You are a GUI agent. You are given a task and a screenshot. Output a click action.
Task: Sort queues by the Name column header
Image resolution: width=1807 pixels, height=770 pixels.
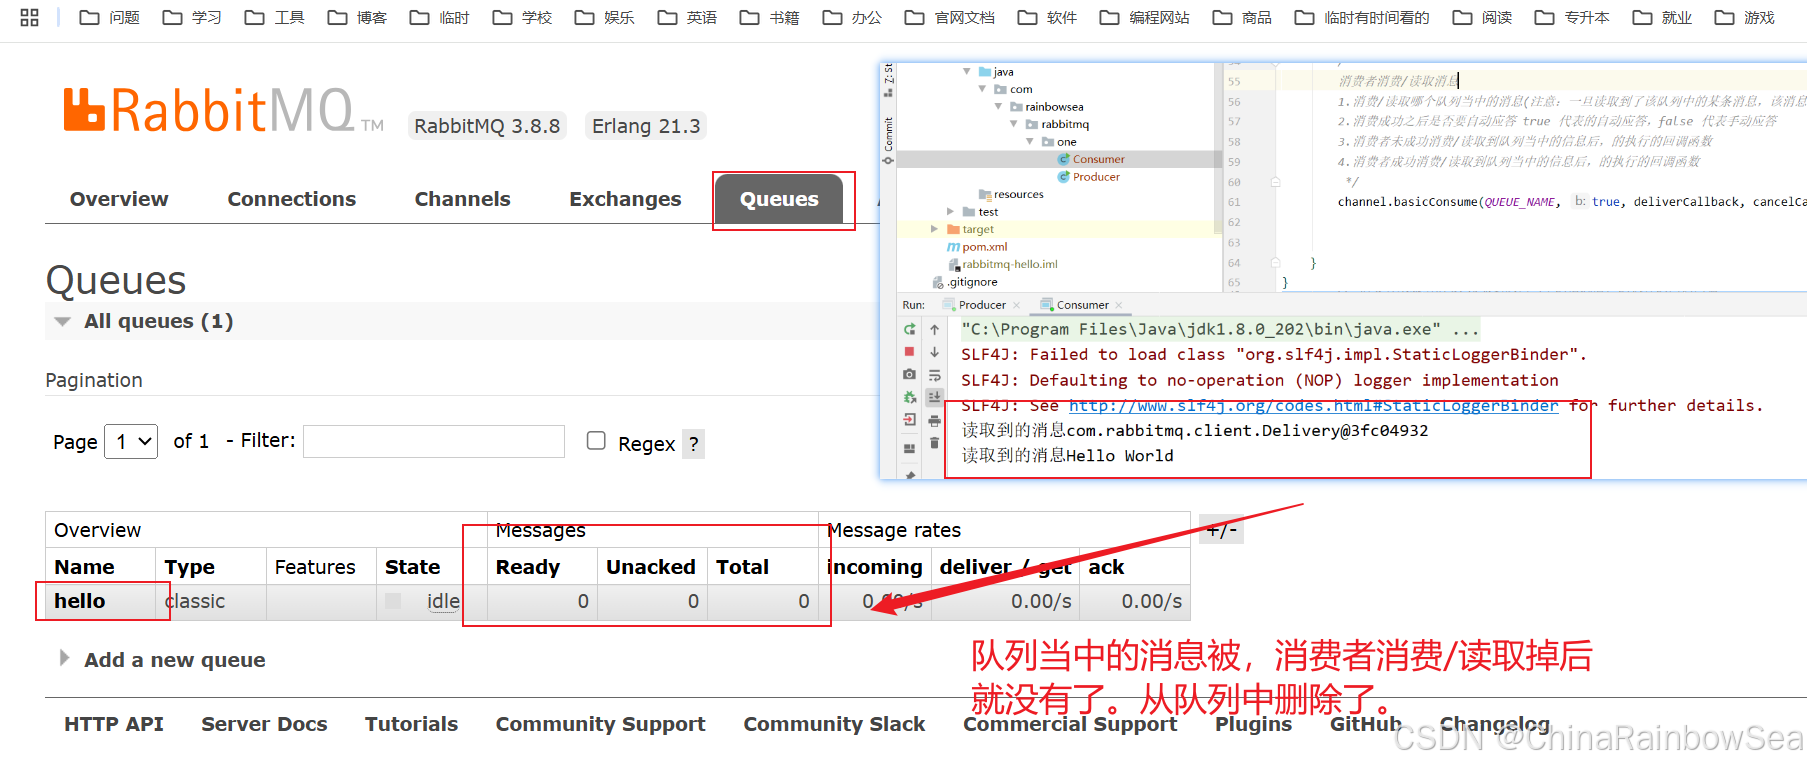click(x=84, y=567)
